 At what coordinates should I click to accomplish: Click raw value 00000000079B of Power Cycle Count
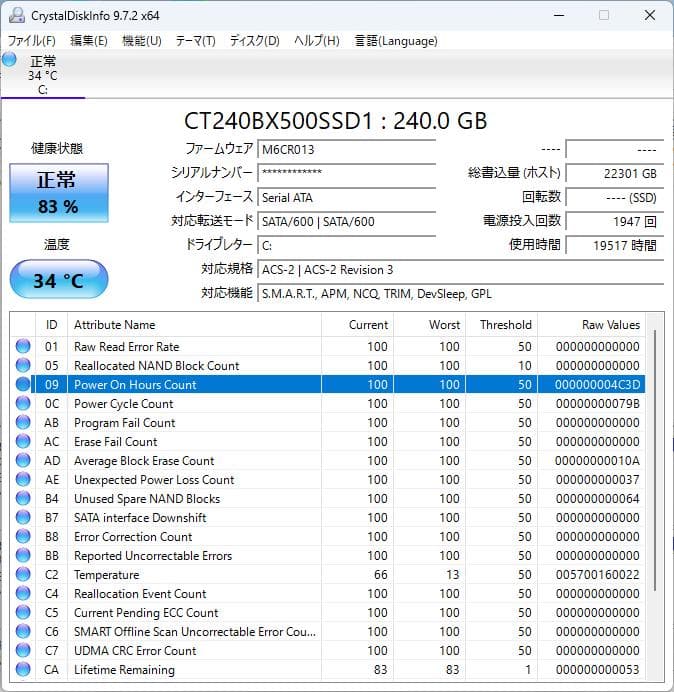598,403
